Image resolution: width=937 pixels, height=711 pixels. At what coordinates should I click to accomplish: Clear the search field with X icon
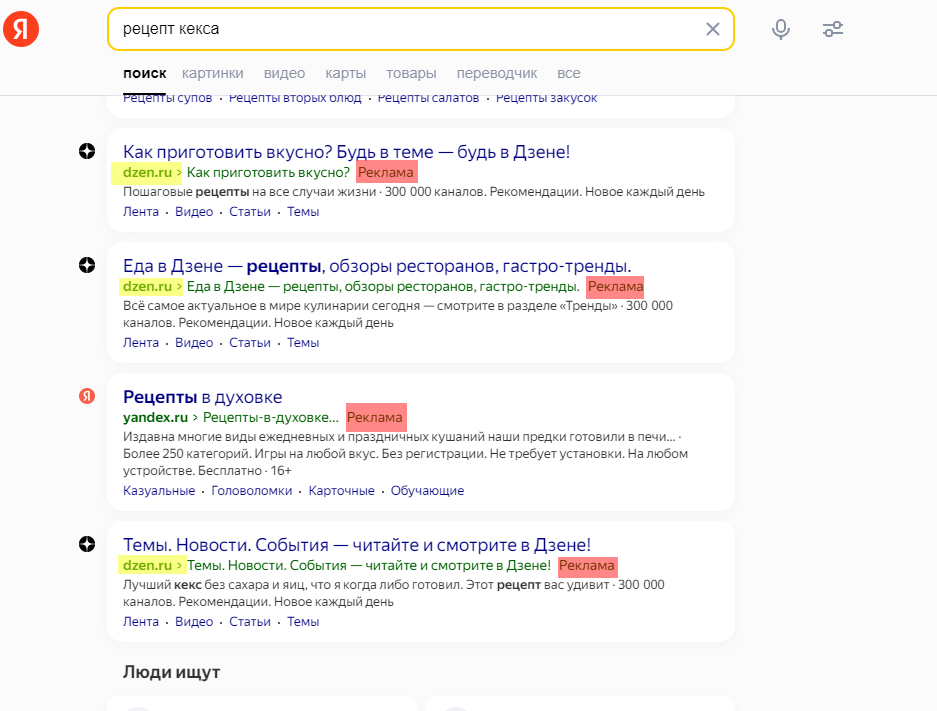coord(712,29)
